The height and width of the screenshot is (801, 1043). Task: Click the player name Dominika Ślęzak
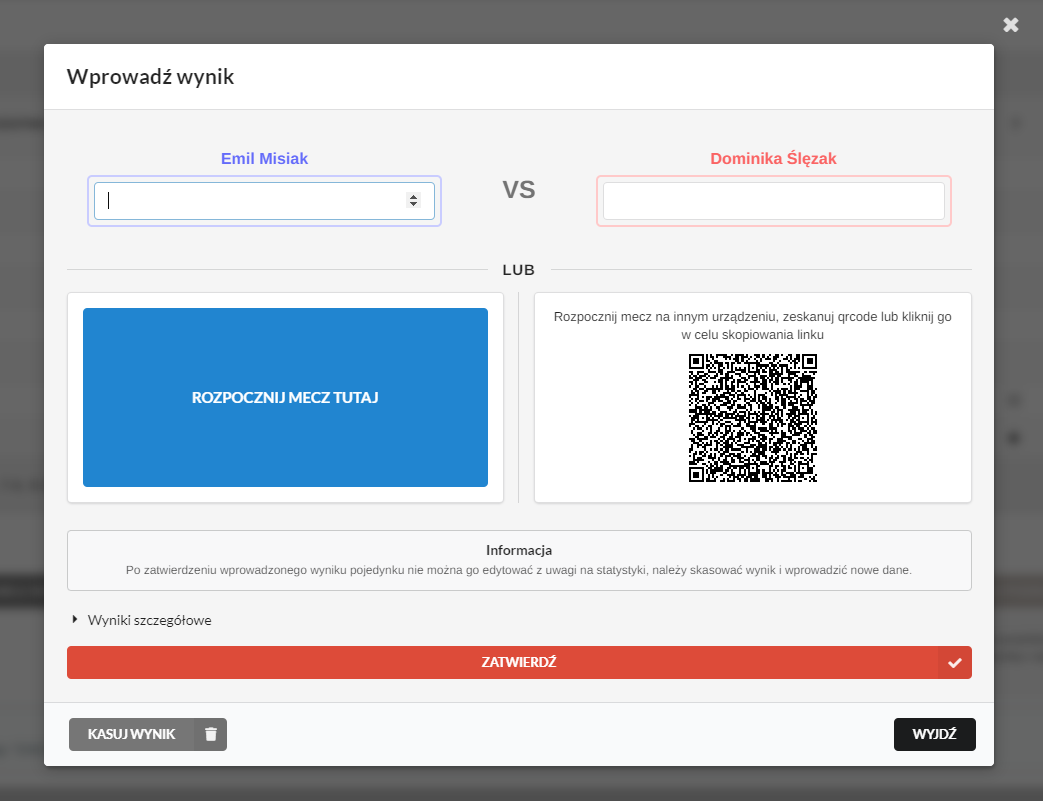point(773,158)
